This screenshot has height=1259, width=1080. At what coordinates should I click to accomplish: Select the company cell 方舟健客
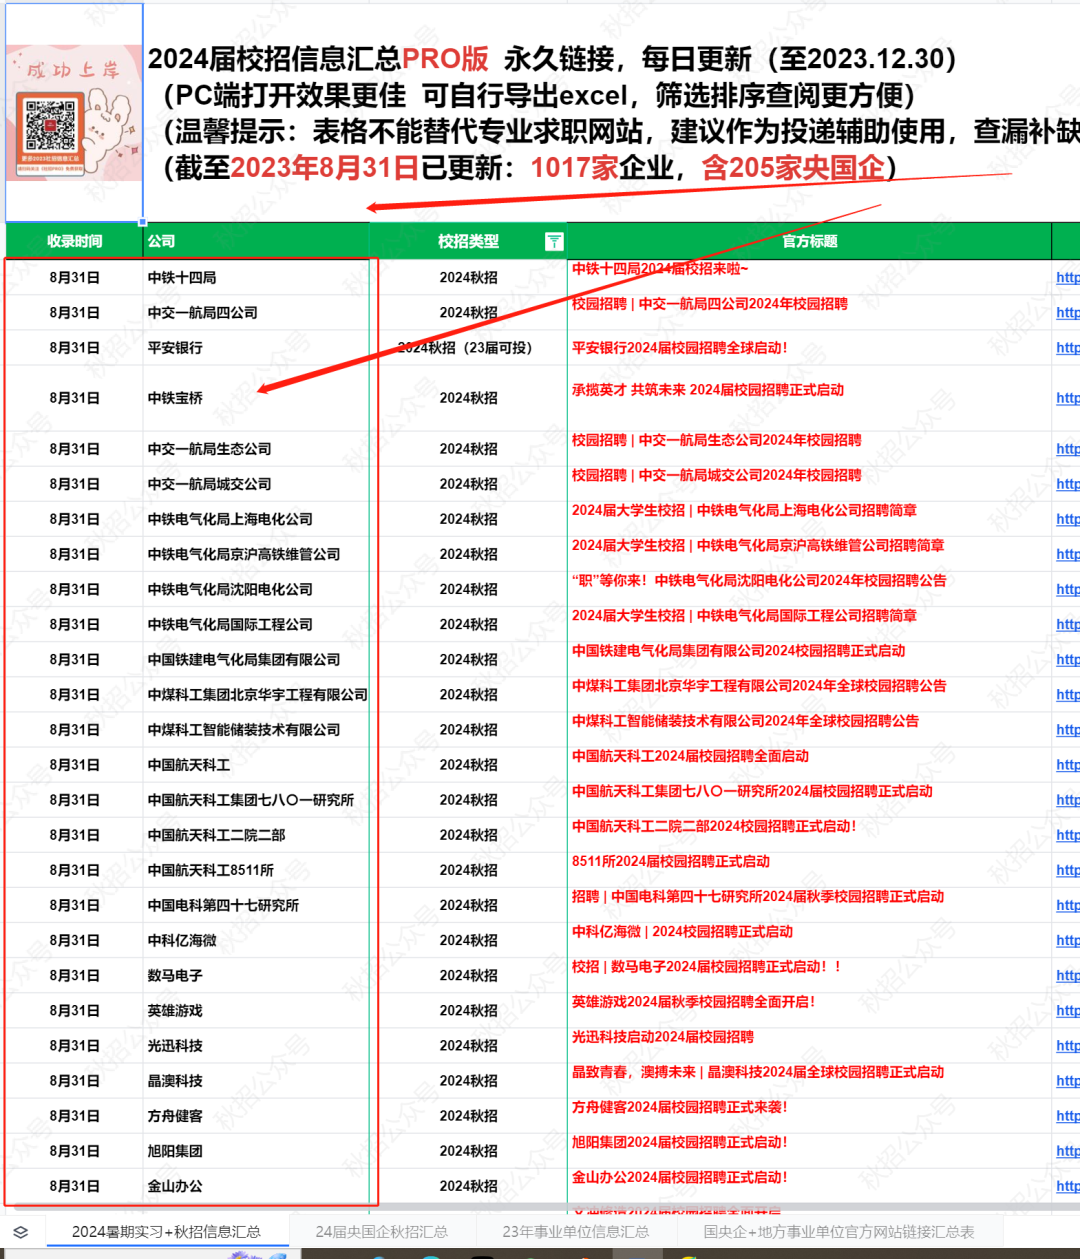click(x=256, y=1116)
